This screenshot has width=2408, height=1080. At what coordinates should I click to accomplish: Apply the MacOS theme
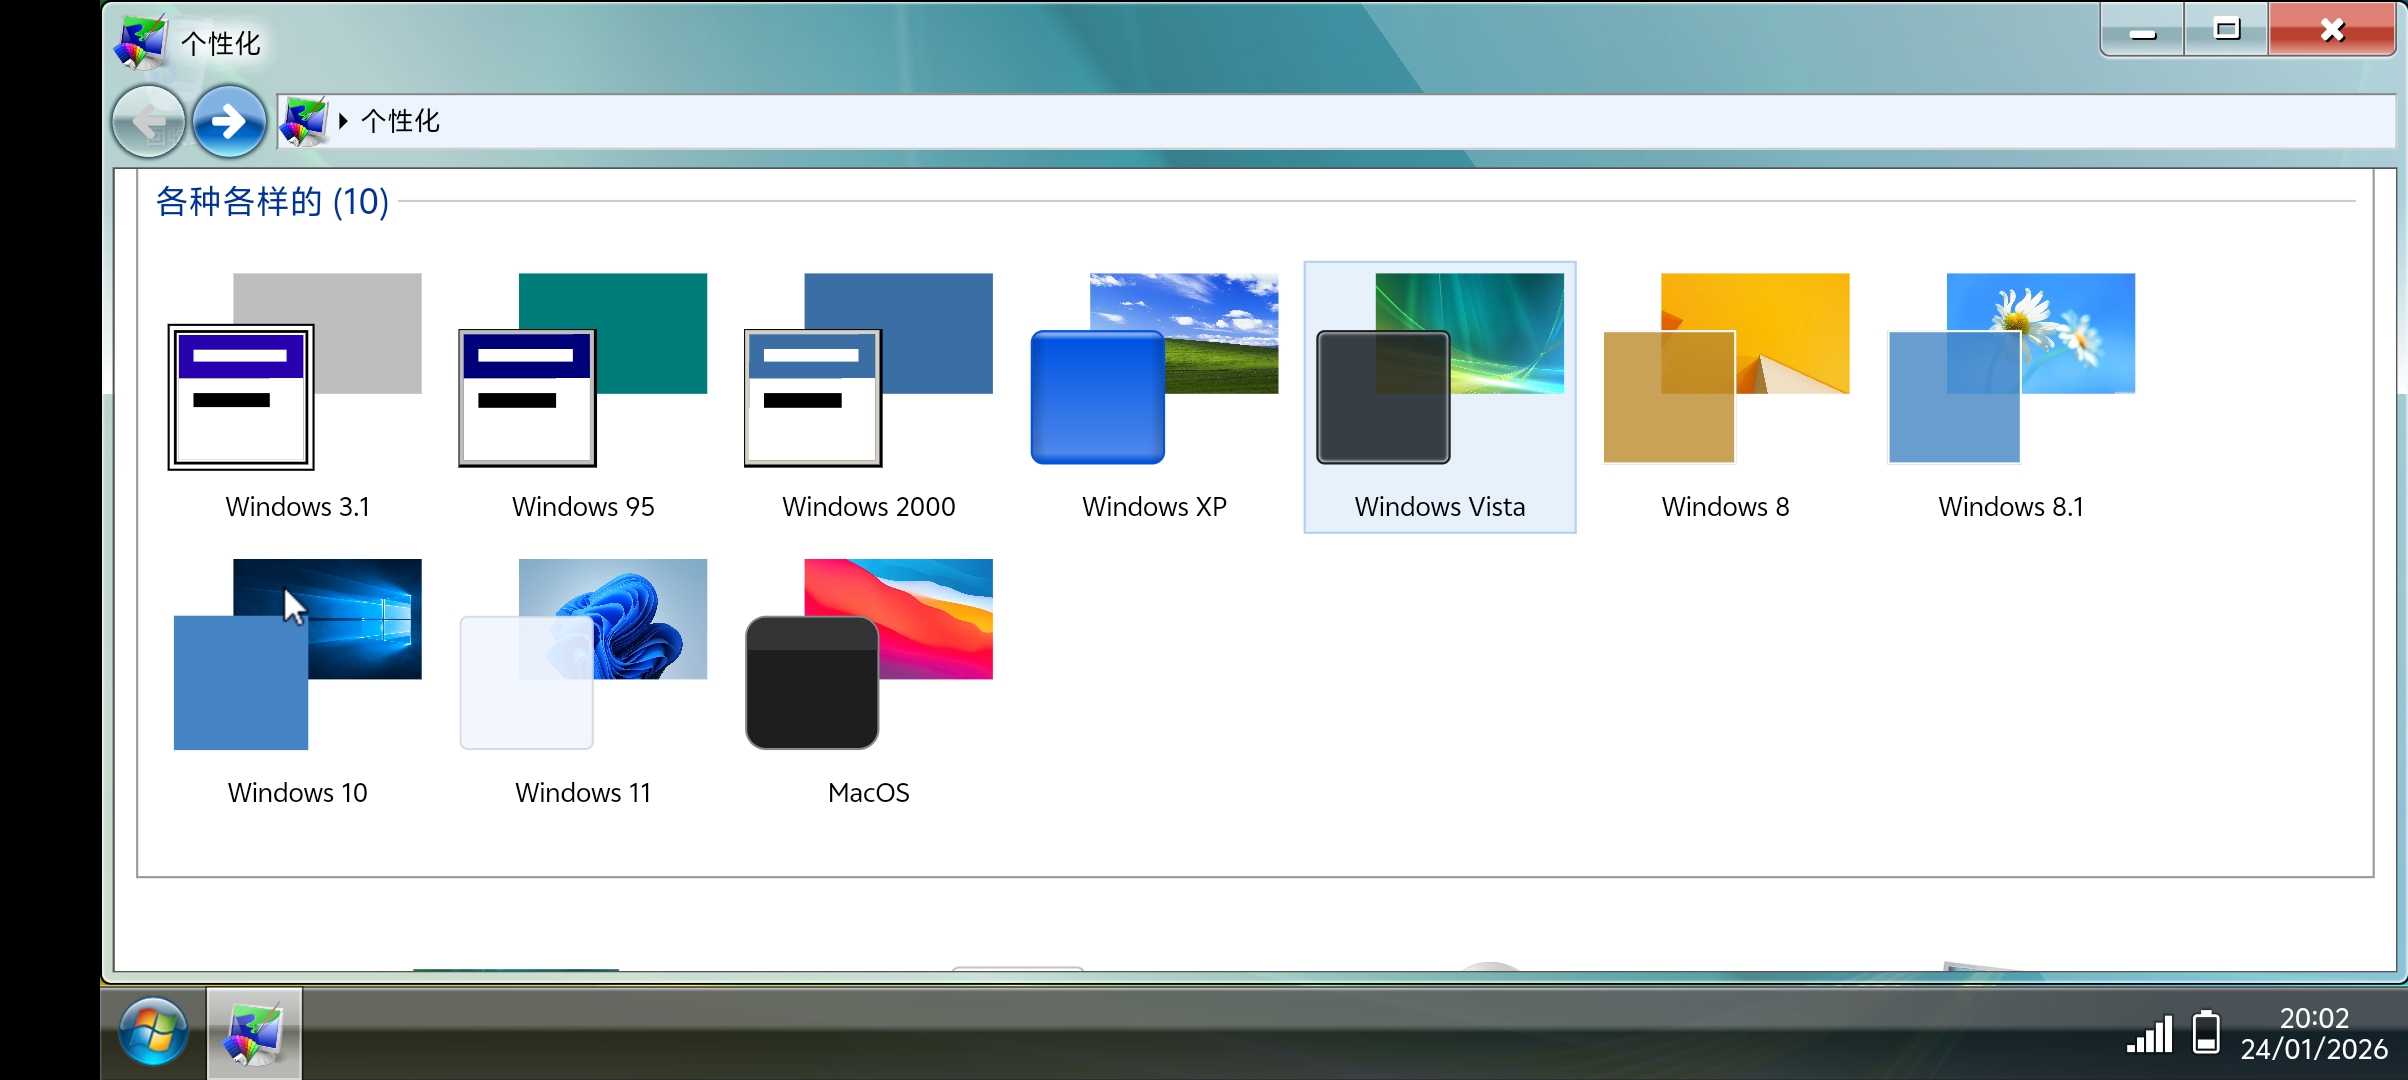tap(868, 680)
